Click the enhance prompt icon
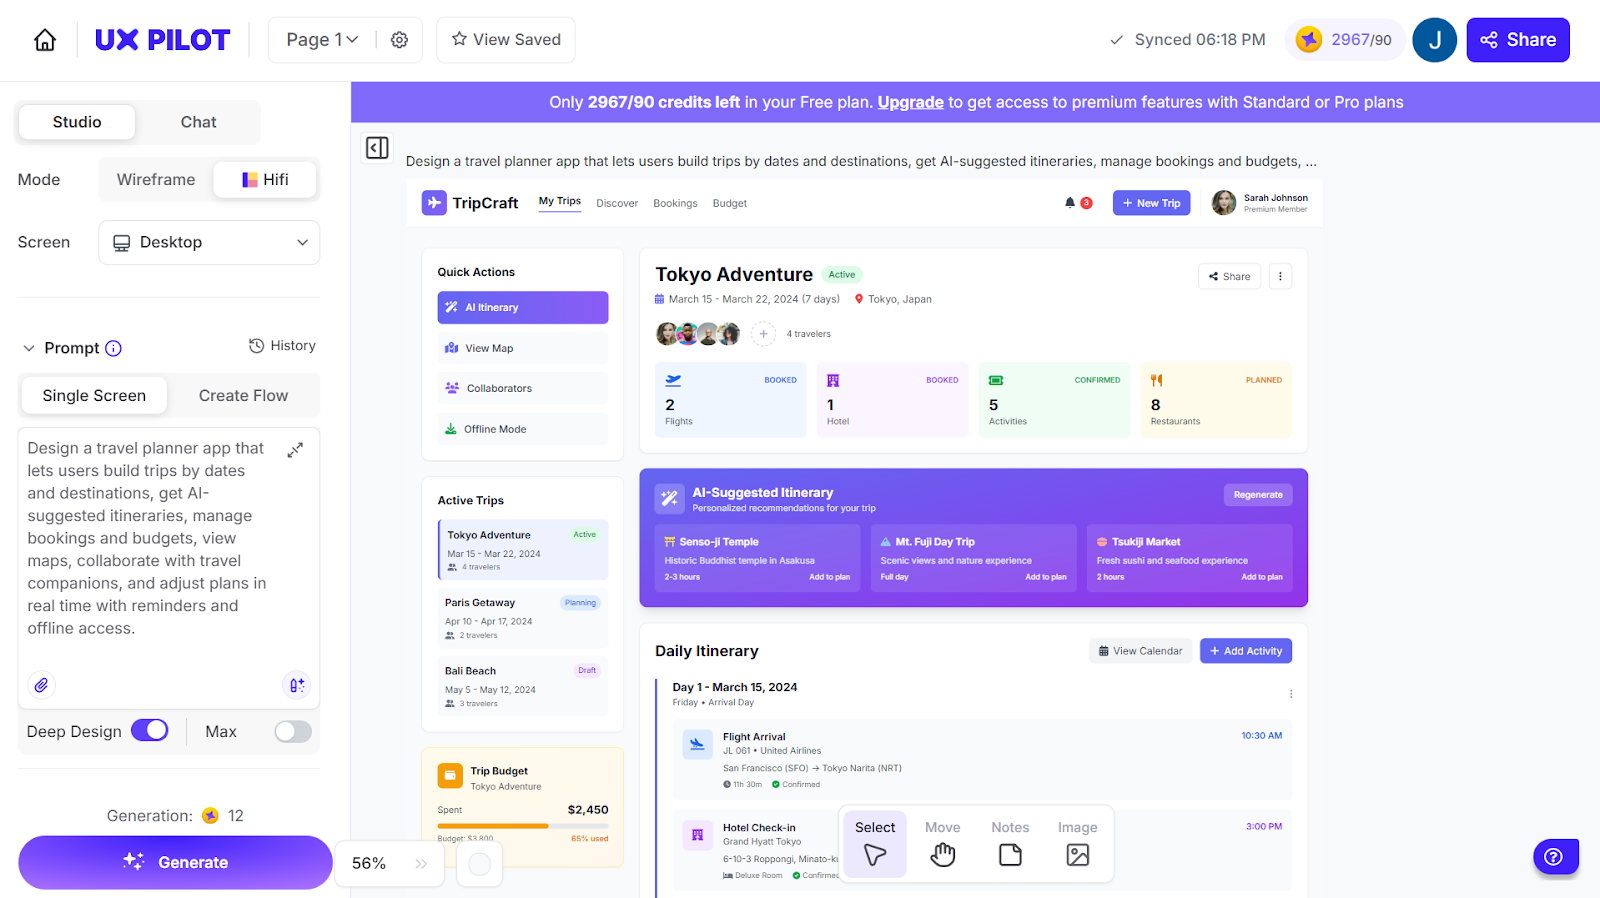1600x898 pixels. (x=297, y=685)
